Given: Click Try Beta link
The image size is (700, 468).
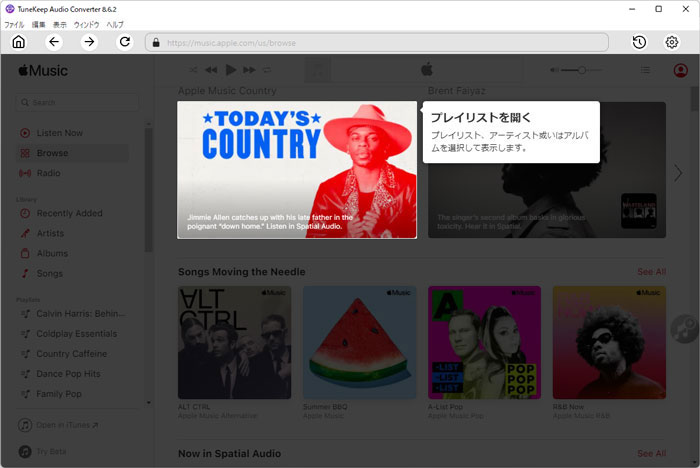Looking at the screenshot, I should pyautogui.click(x=42, y=451).
